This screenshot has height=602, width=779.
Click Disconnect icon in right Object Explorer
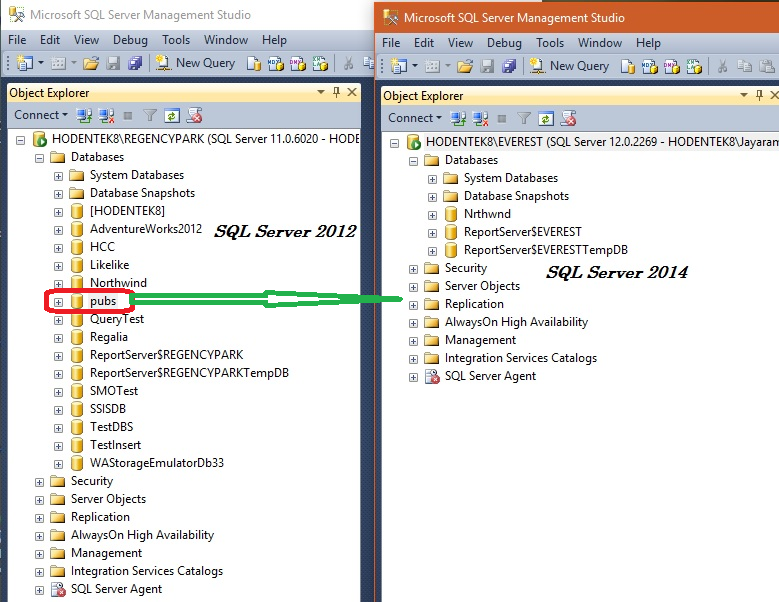tap(480, 119)
